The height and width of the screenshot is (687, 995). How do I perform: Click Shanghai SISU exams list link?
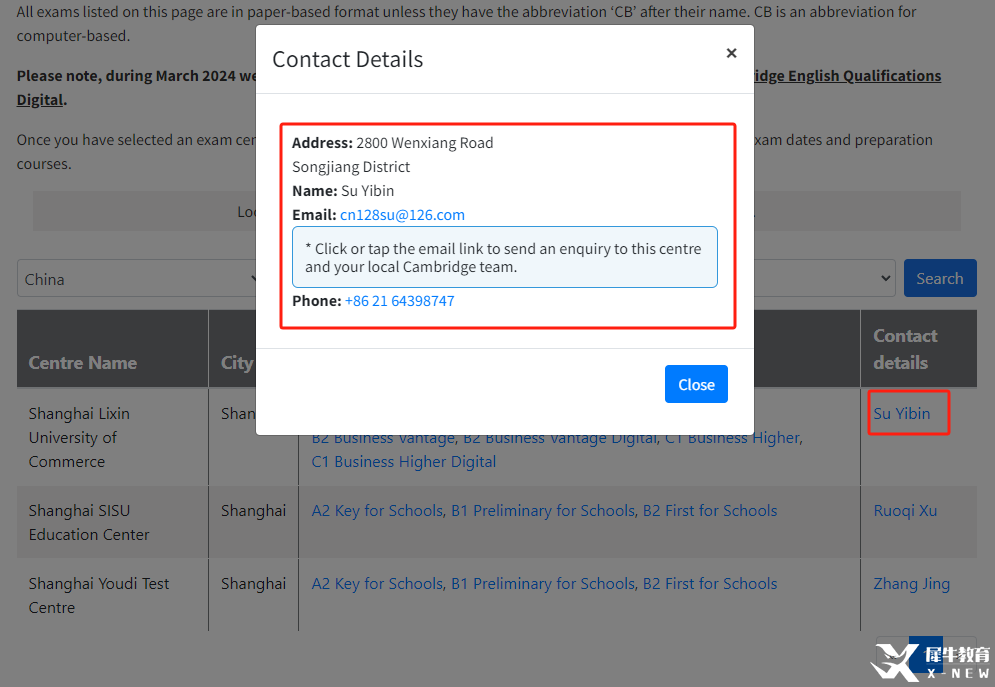(544, 511)
